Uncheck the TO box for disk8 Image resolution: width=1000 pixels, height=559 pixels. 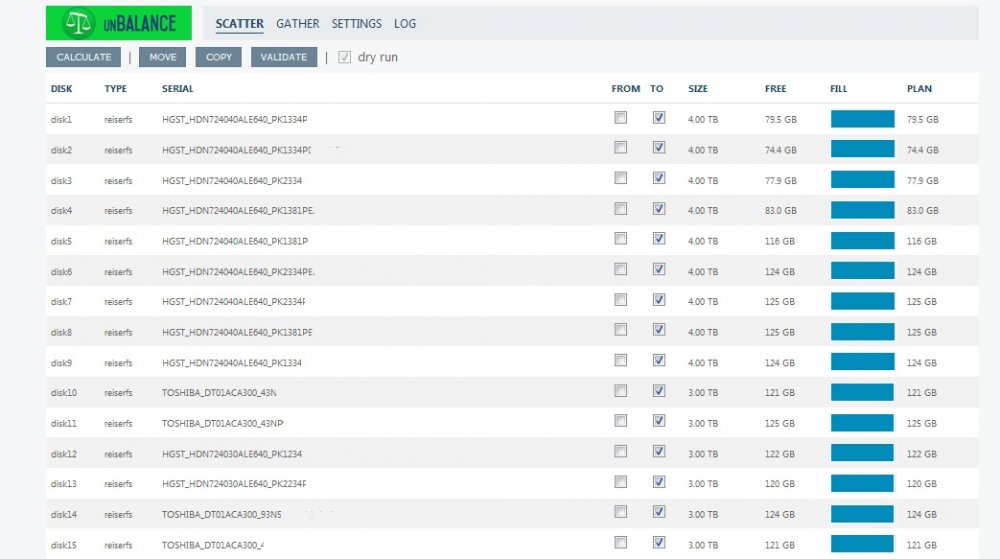(659, 330)
